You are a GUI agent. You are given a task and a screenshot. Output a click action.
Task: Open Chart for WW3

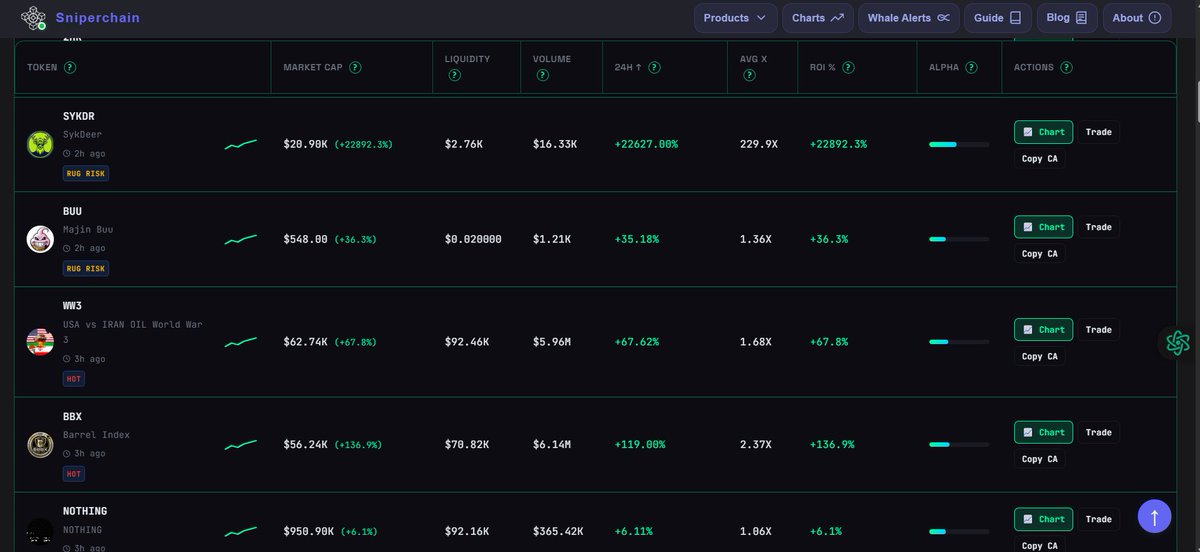(1044, 330)
